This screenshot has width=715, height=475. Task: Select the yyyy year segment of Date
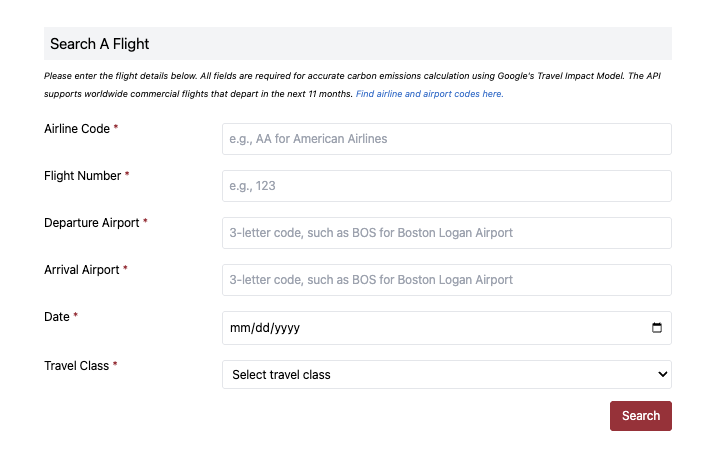click(x=285, y=328)
